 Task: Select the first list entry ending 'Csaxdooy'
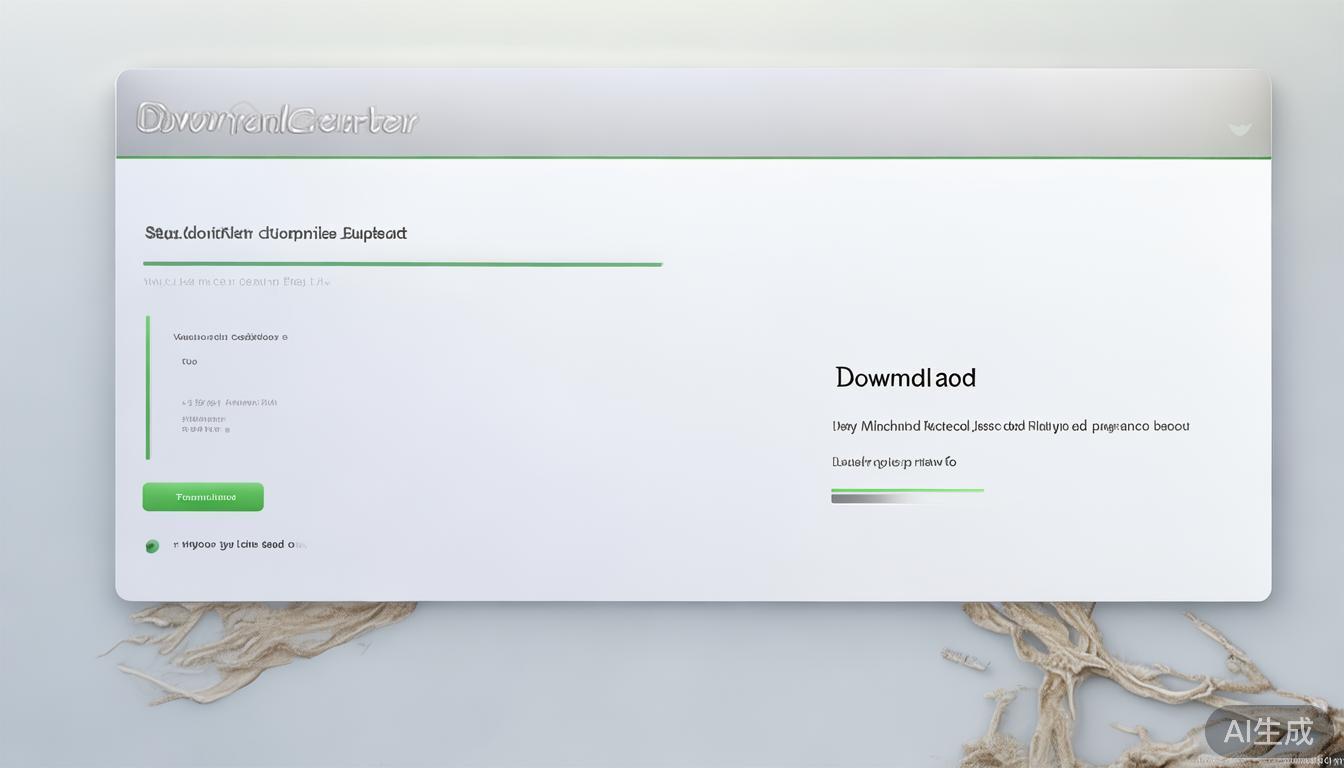coord(230,337)
